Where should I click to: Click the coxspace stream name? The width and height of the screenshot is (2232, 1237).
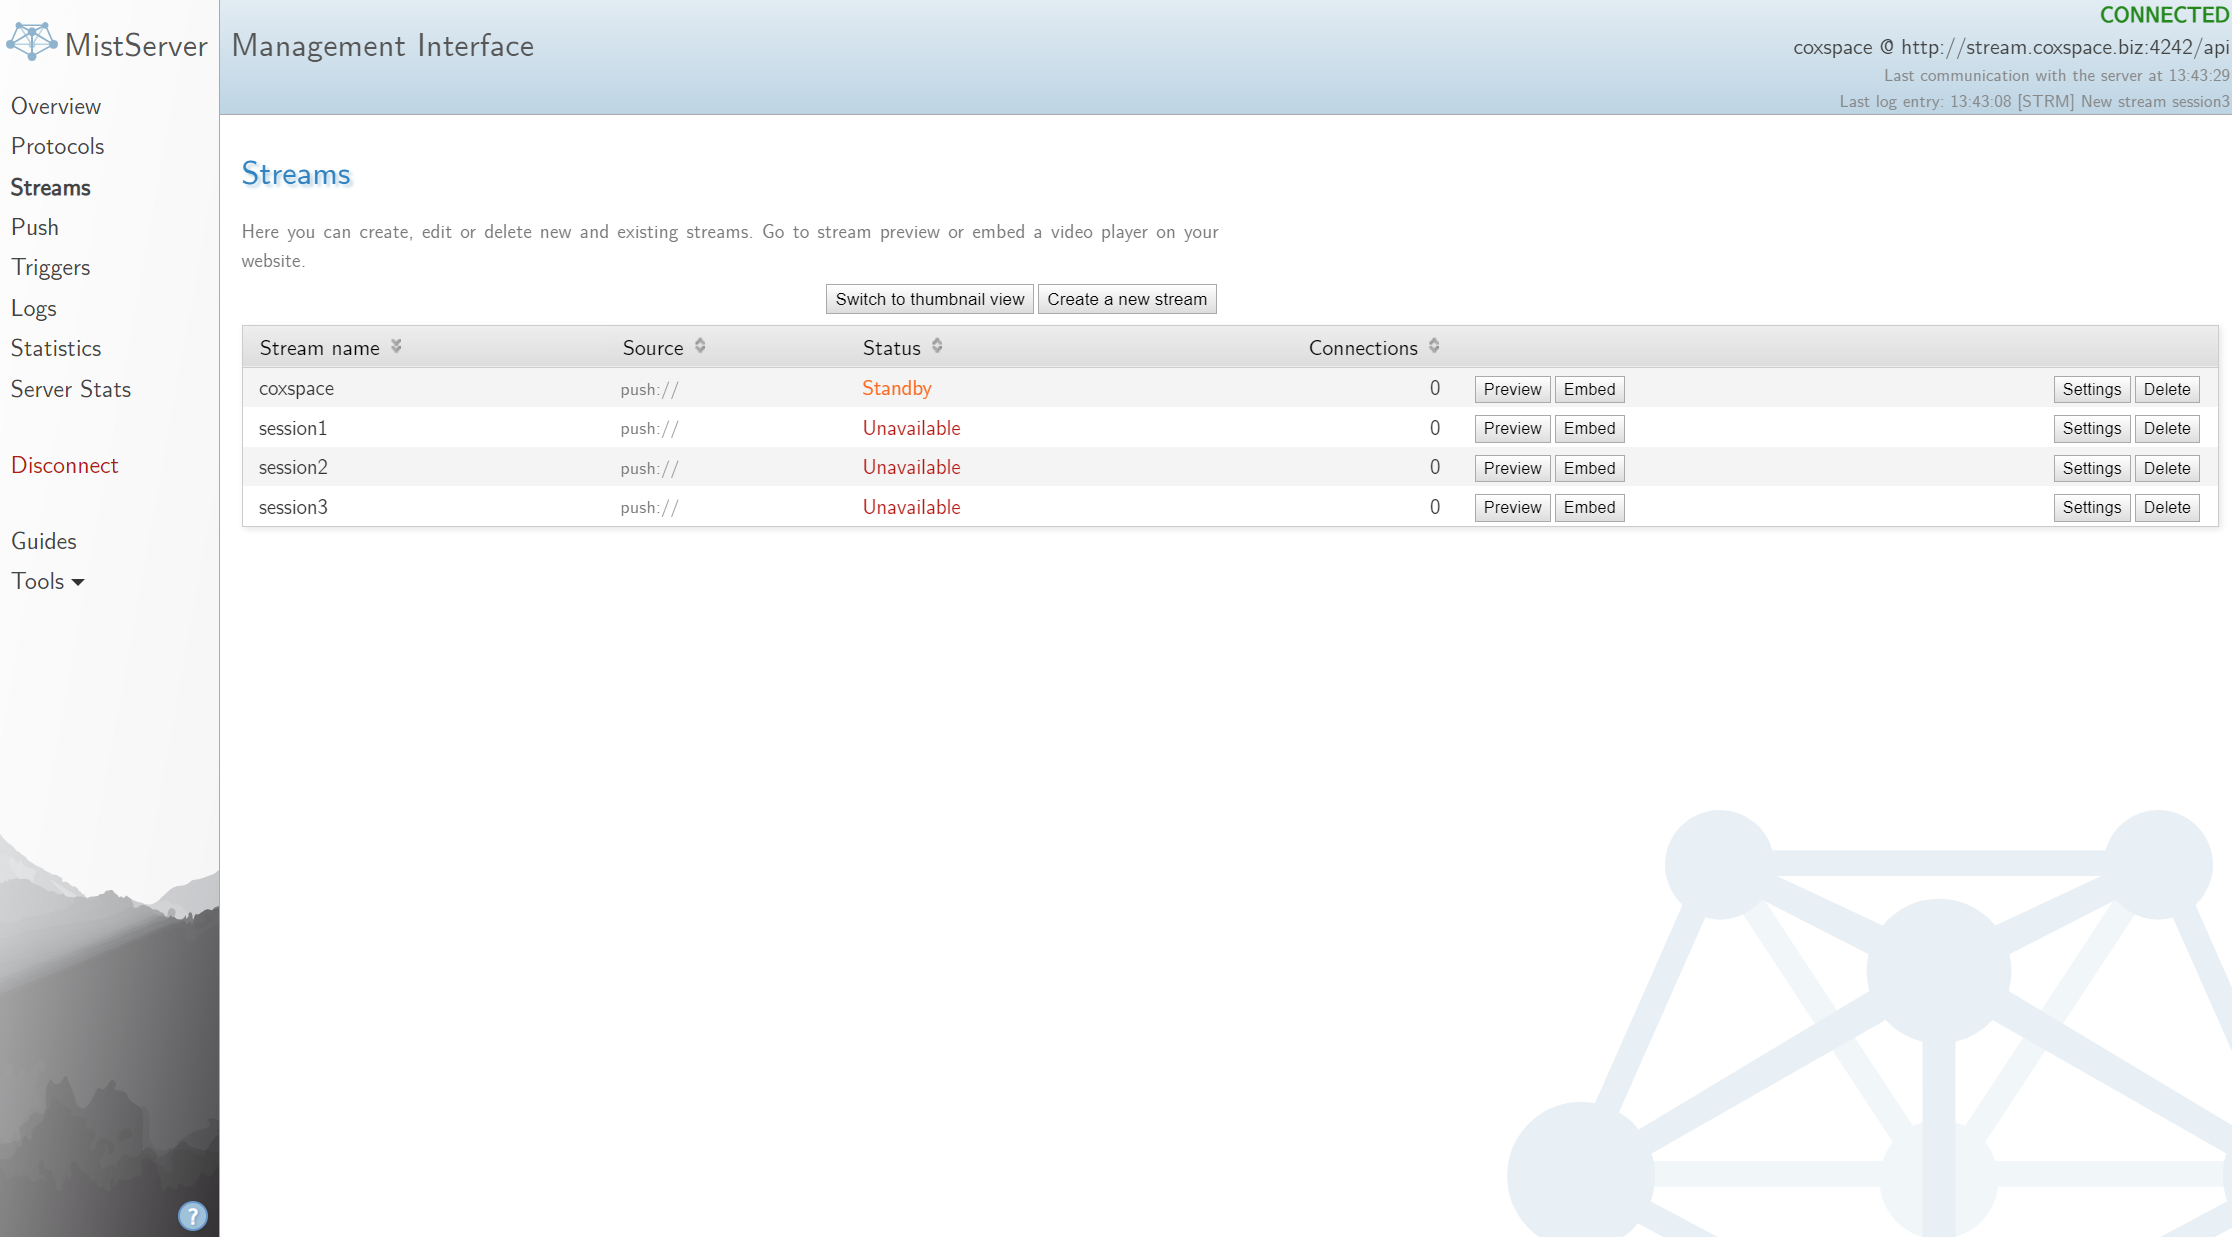click(296, 389)
